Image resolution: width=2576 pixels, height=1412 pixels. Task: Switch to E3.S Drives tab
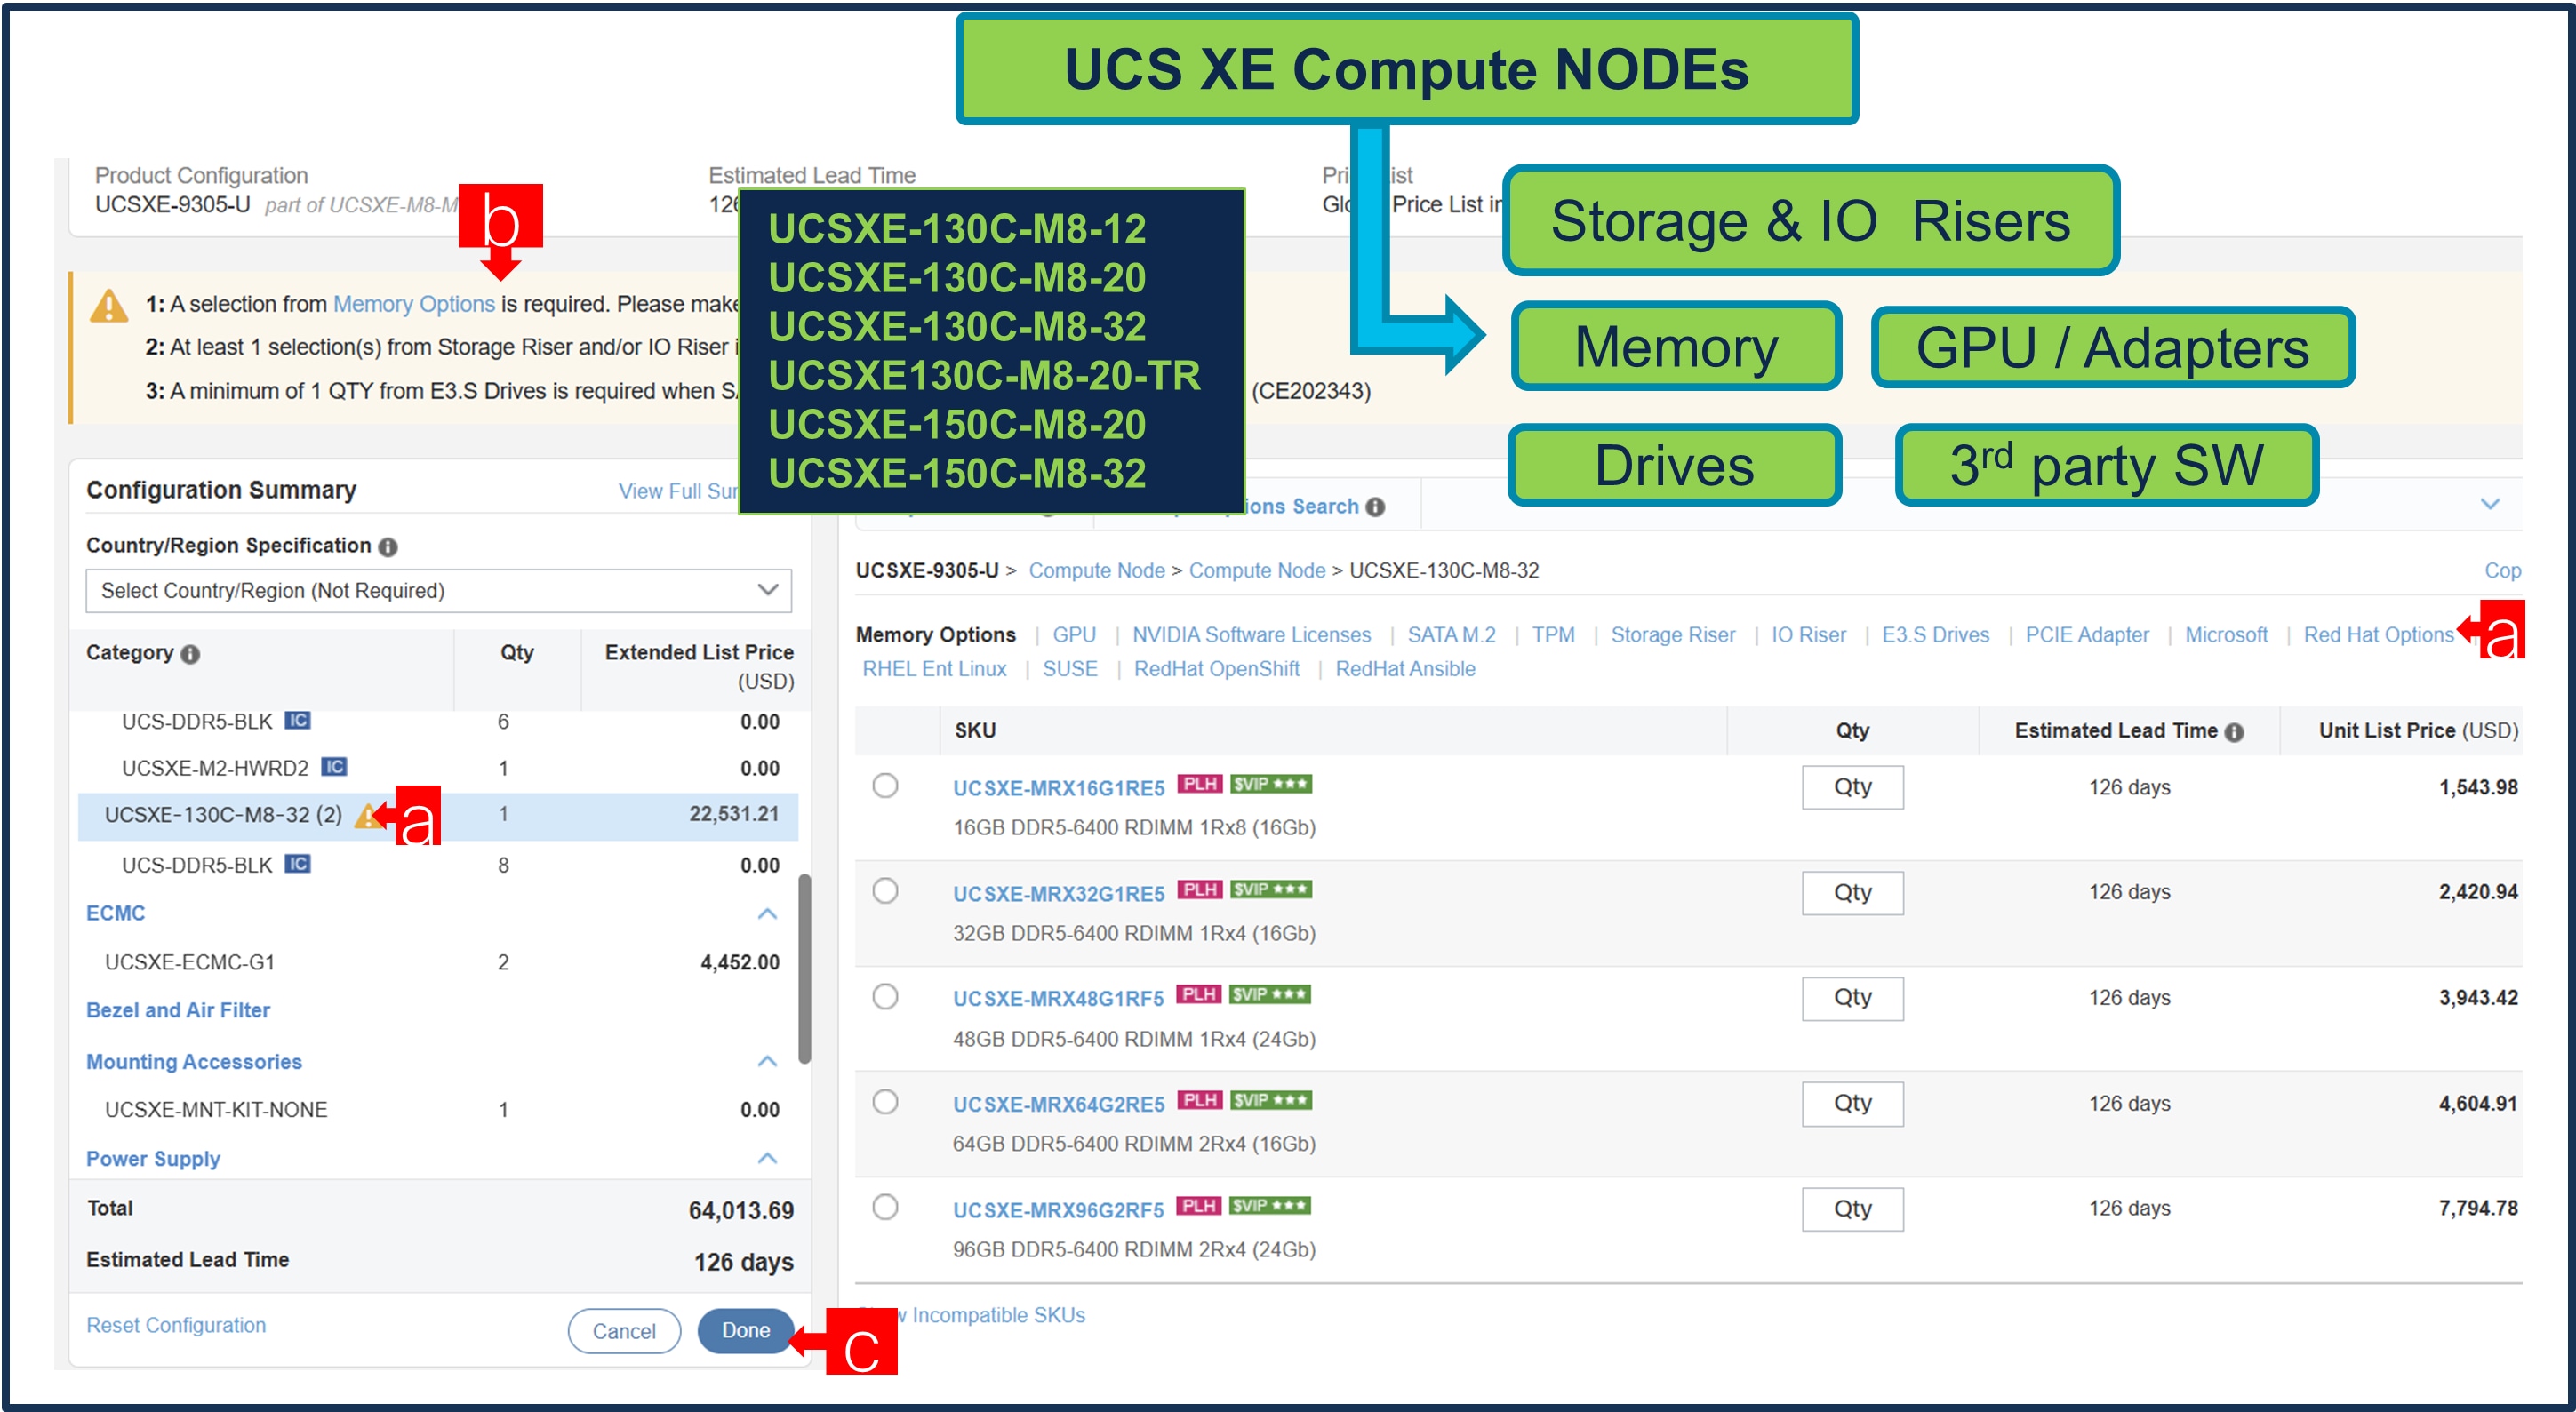1935,635
